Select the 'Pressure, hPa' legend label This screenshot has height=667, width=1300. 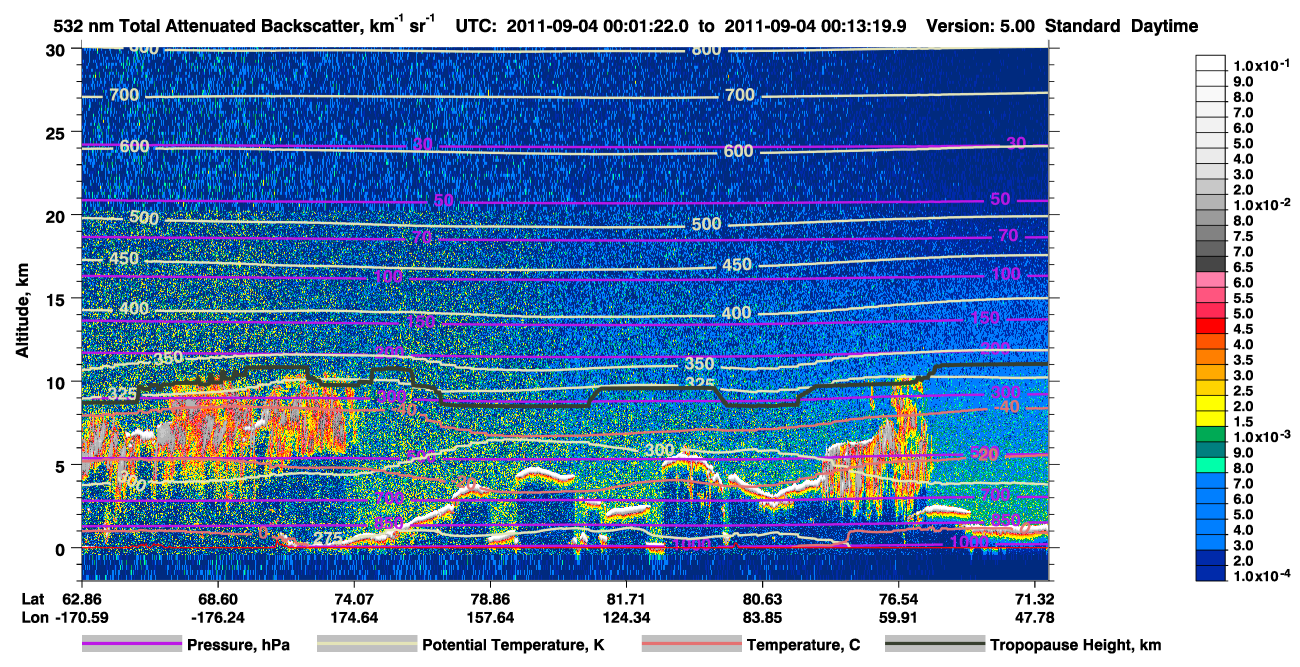coord(238,646)
